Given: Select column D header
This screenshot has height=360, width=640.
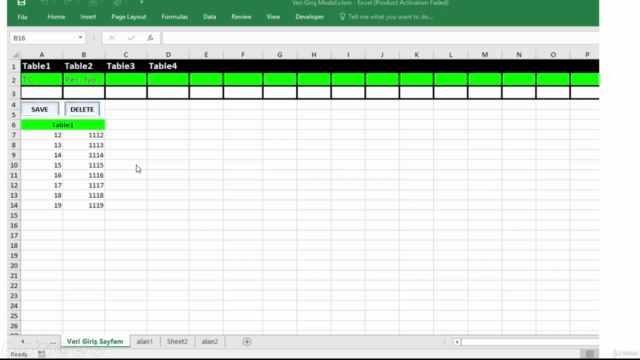Looking at the screenshot, I should tap(168, 54).
